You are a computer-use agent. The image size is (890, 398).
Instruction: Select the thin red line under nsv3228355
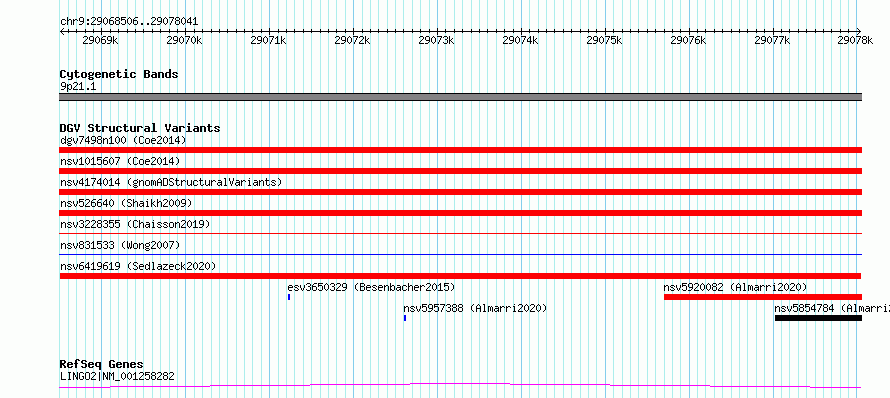click(x=461, y=233)
